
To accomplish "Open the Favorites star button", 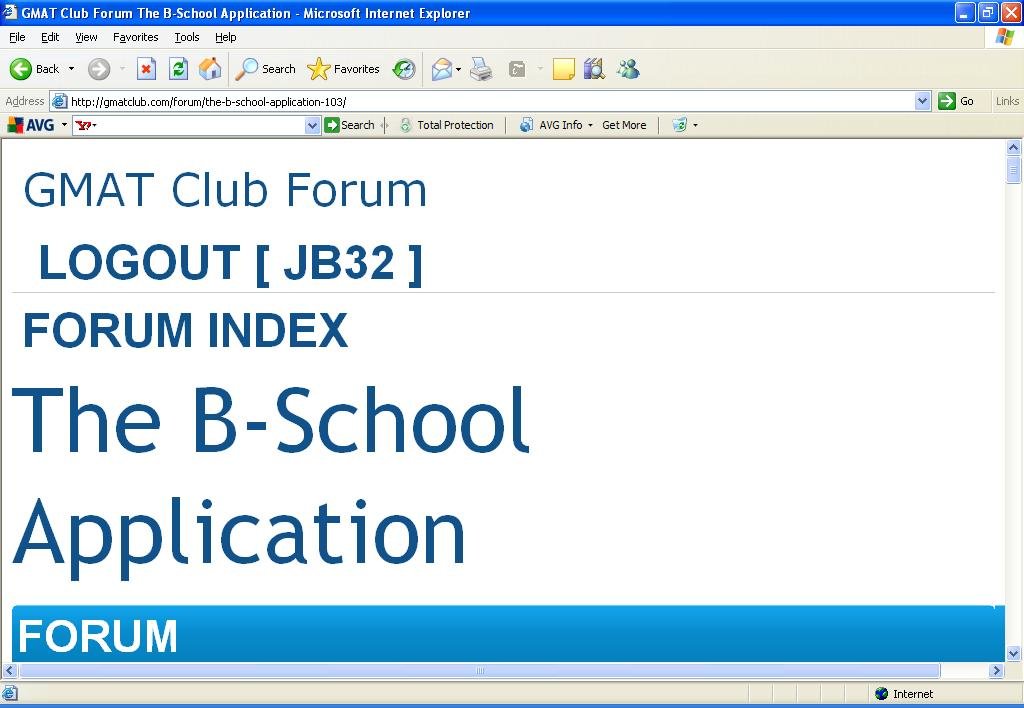I will tap(343, 69).
